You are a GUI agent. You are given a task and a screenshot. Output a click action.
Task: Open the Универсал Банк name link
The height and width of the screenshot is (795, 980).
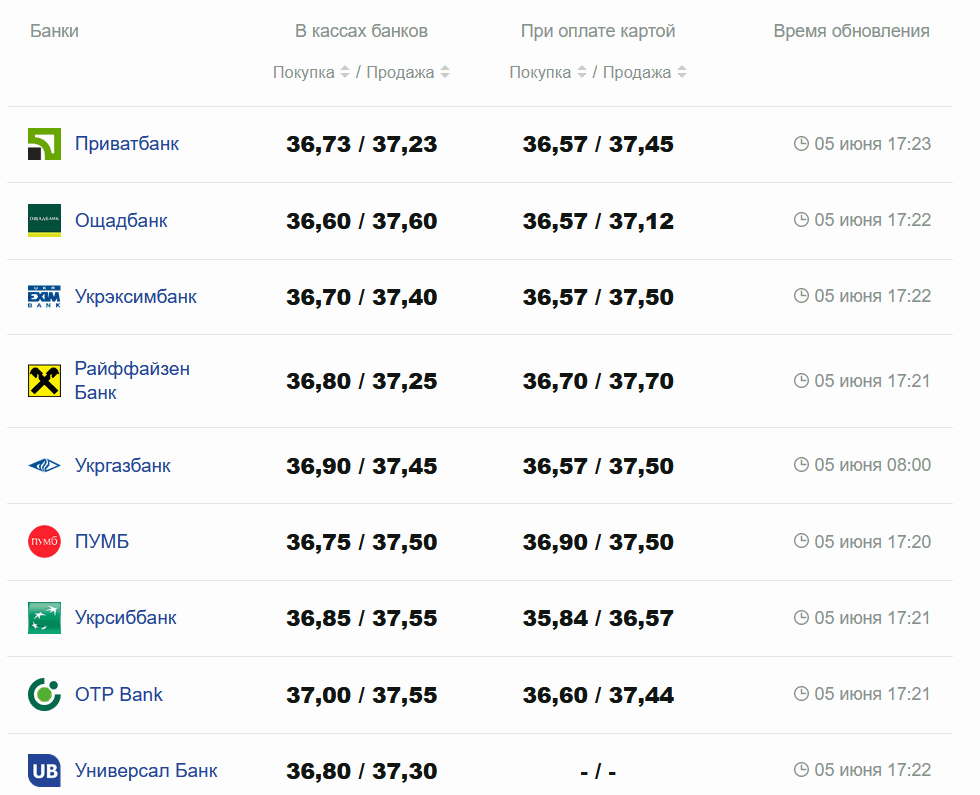point(146,771)
